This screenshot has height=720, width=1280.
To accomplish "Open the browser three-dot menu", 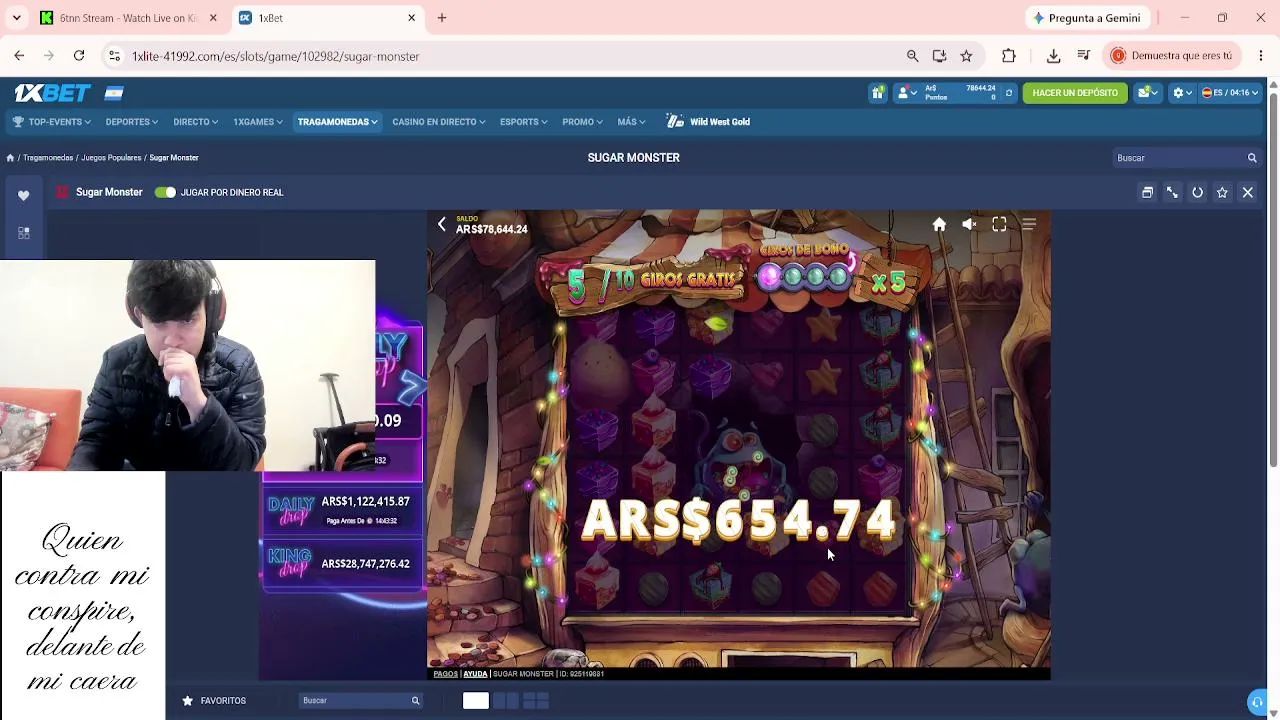I will pos(1261,56).
